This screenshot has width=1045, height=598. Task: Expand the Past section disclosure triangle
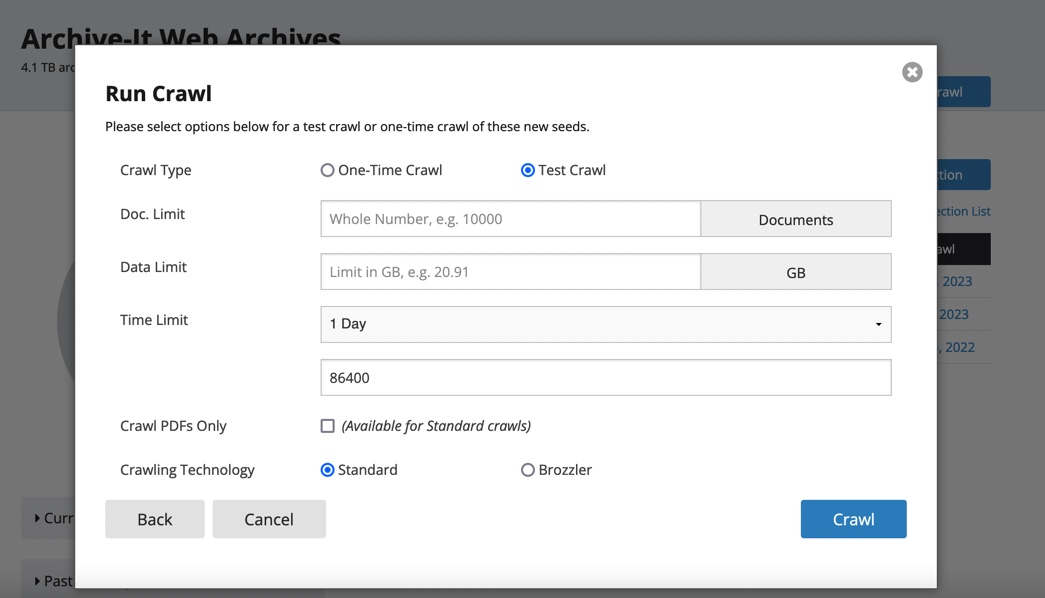(x=38, y=581)
